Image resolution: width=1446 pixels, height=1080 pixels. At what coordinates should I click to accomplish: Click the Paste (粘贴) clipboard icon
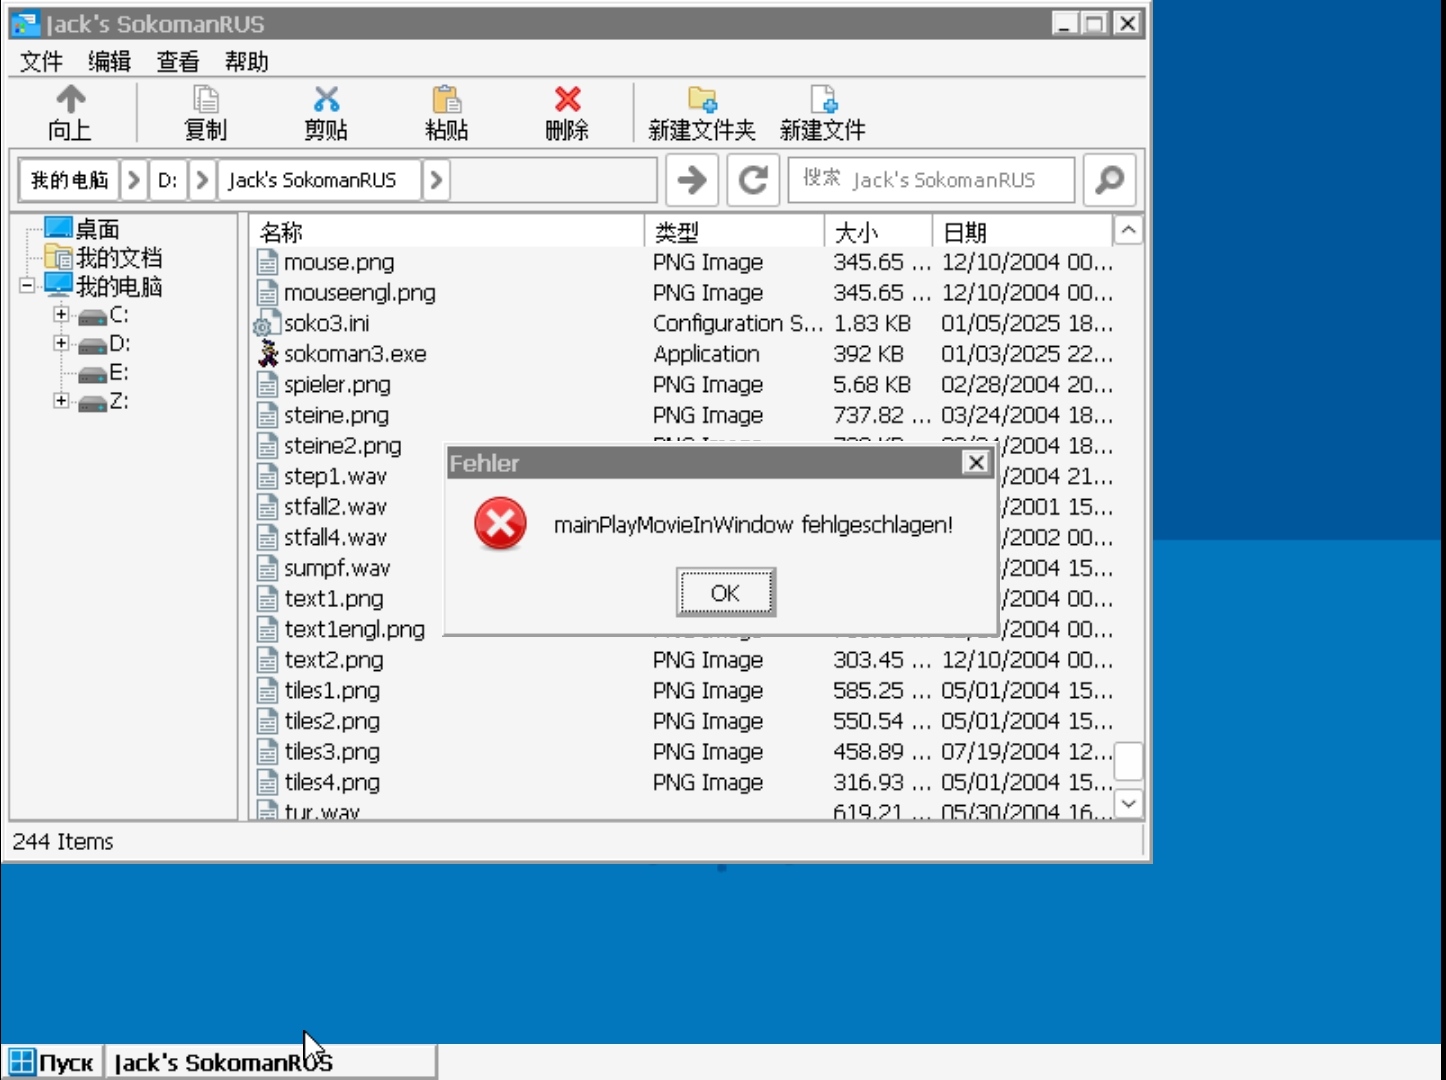(446, 99)
